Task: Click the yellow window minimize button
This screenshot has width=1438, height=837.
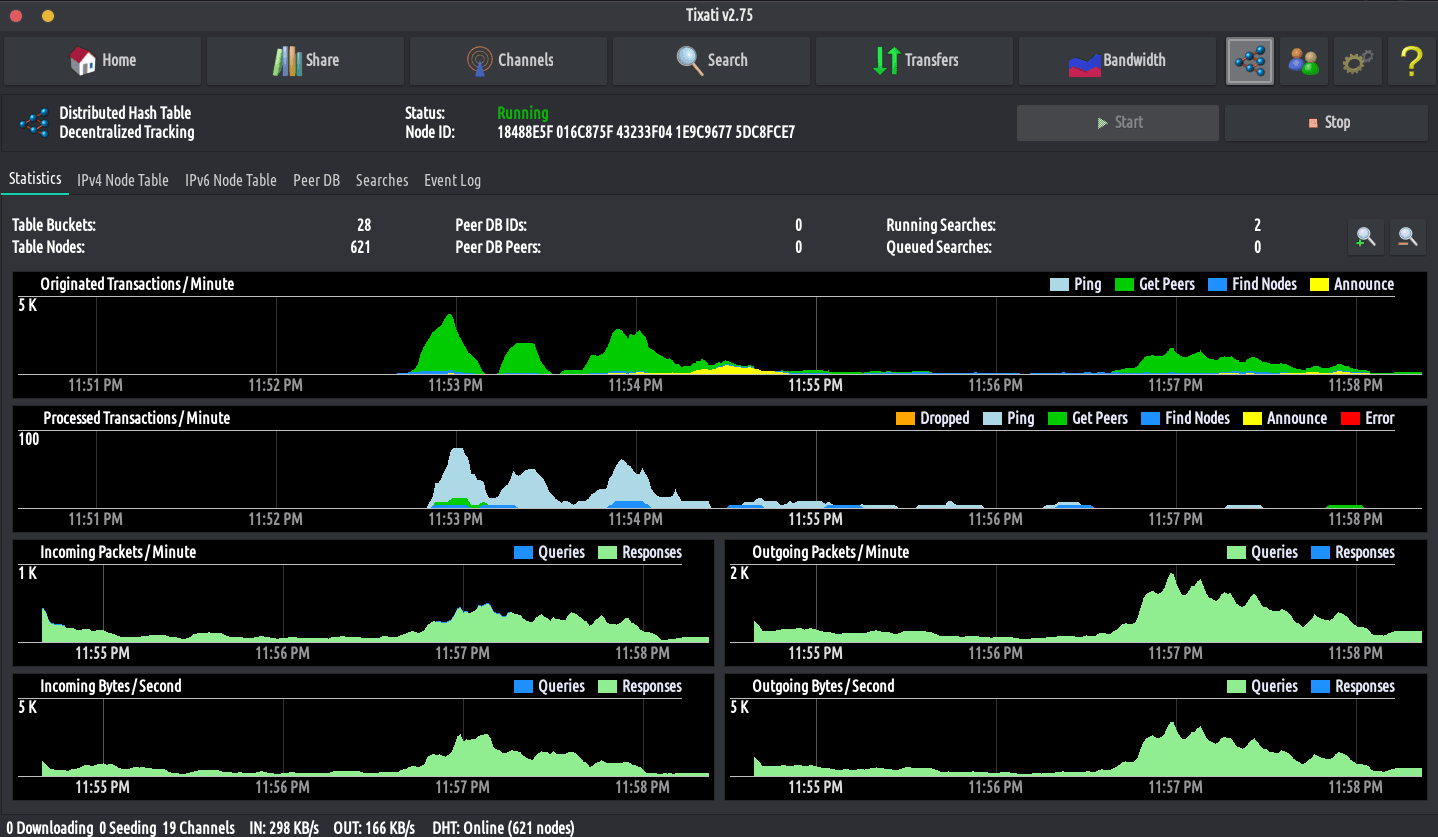Action: pyautogui.click(x=48, y=16)
